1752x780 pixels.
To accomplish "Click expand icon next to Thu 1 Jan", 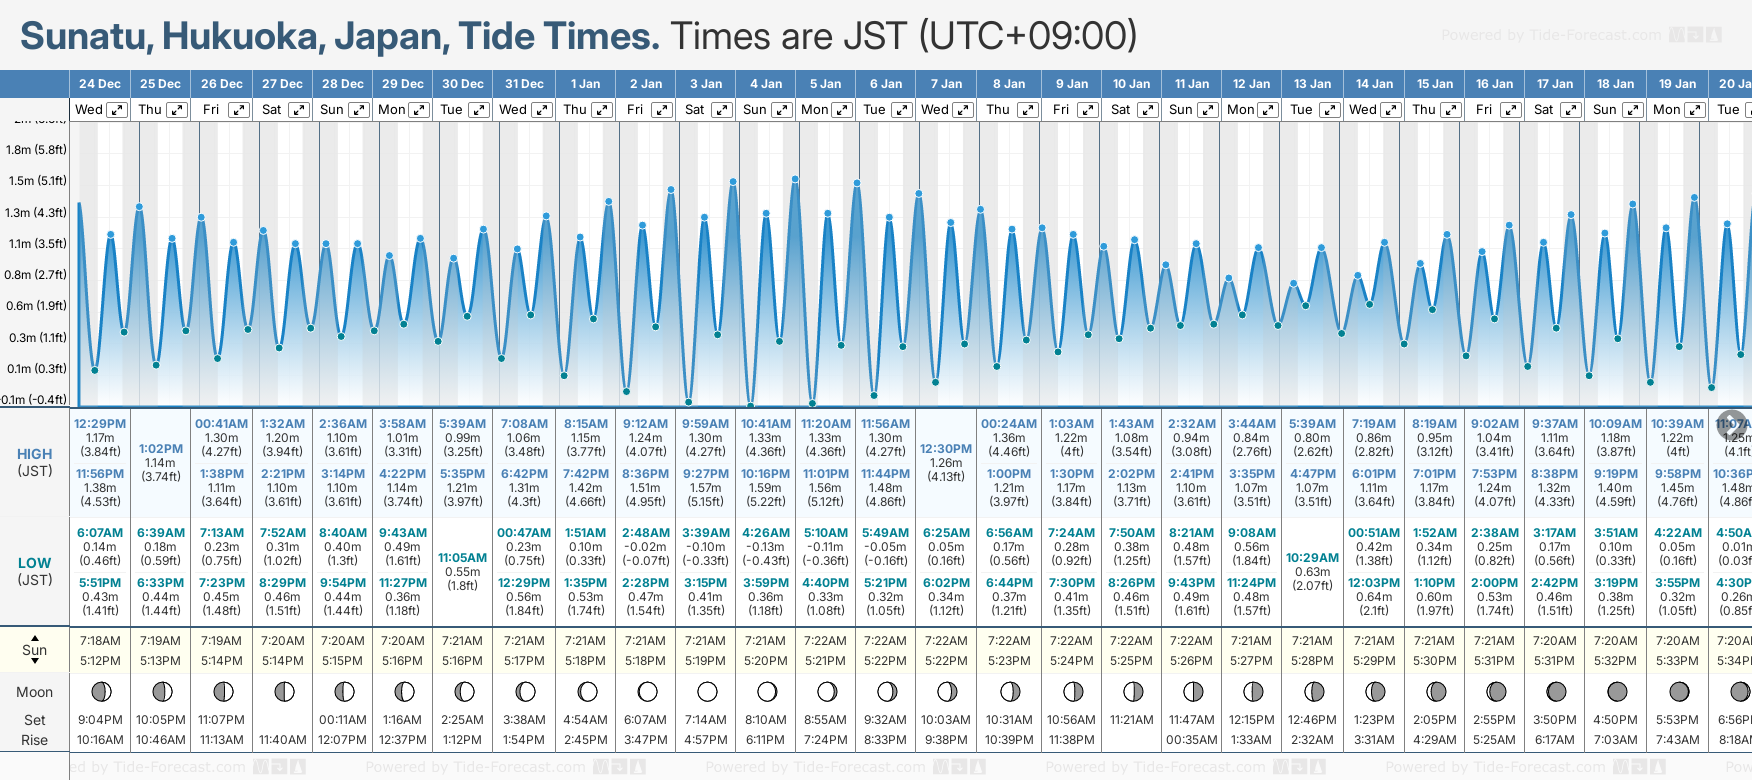I will coord(602,110).
